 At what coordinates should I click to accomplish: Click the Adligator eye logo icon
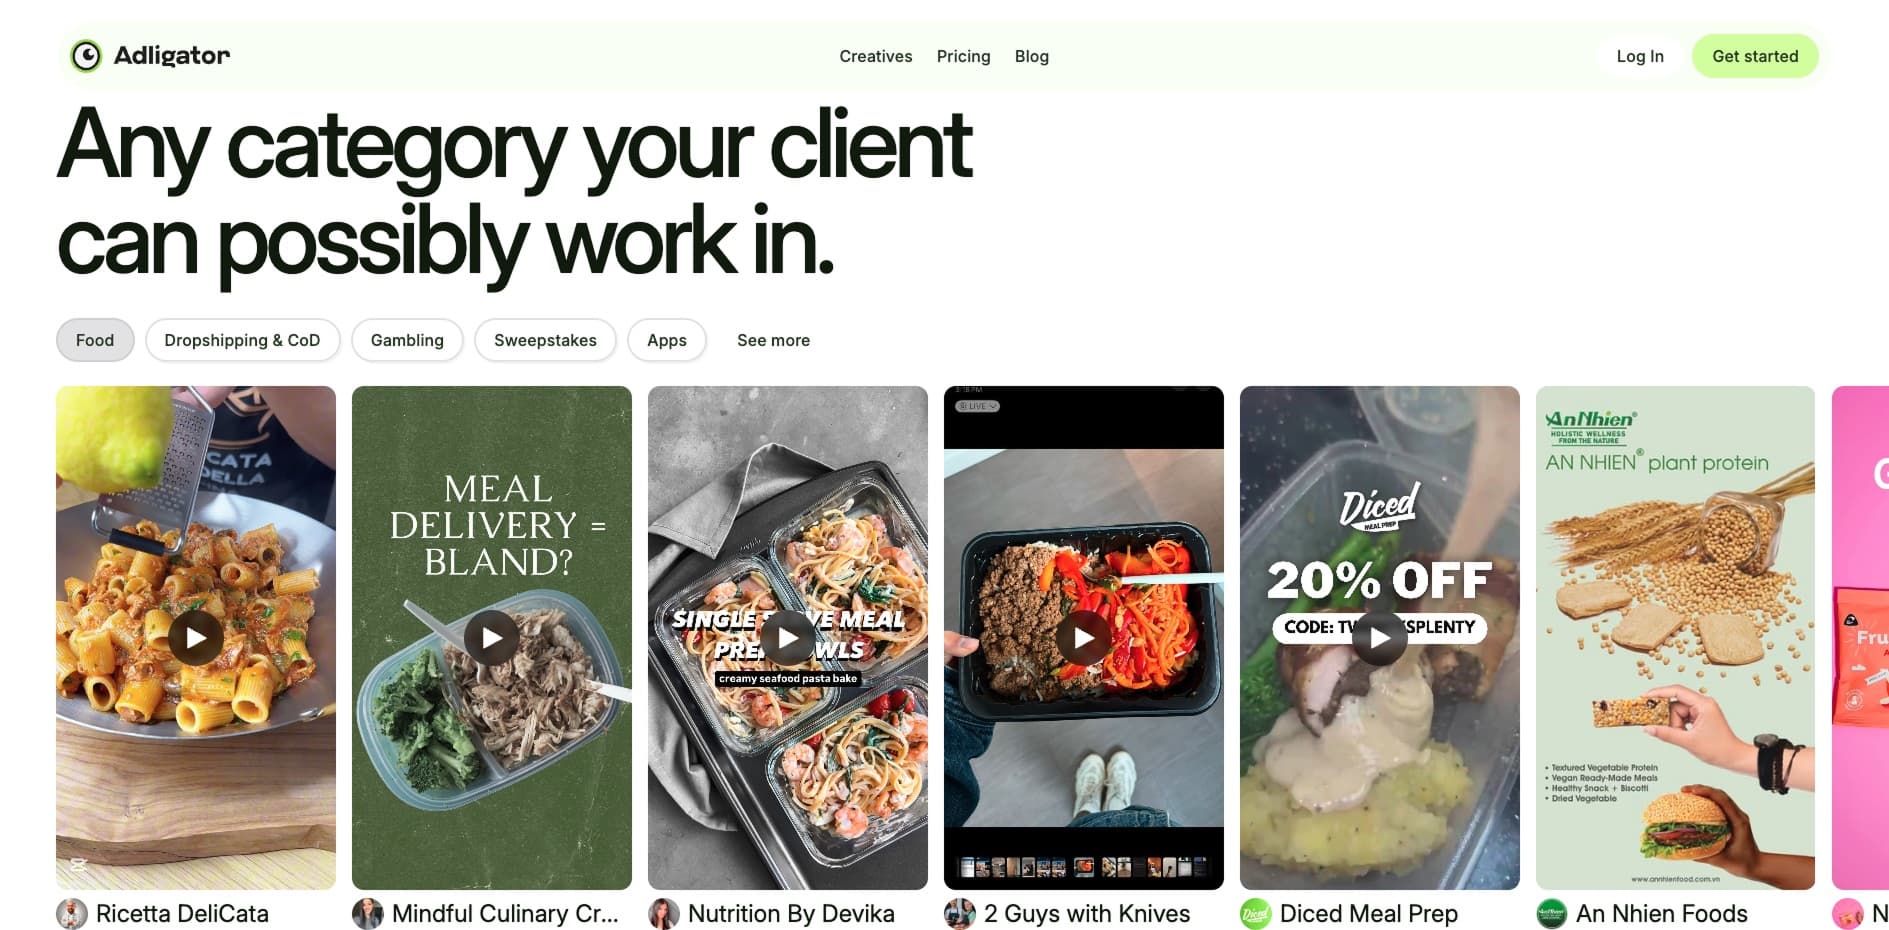pyautogui.click(x=86, y=56)
